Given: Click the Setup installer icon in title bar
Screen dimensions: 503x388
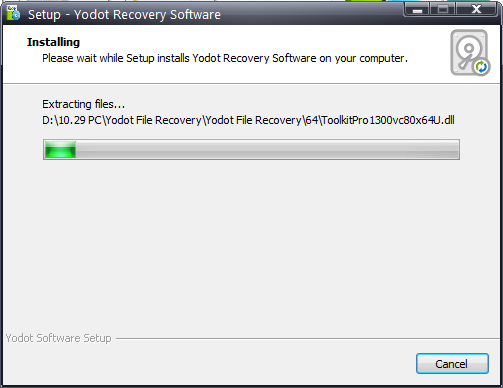Looking at the screenshot, I should pyautogui.click(x=13, y=13).
